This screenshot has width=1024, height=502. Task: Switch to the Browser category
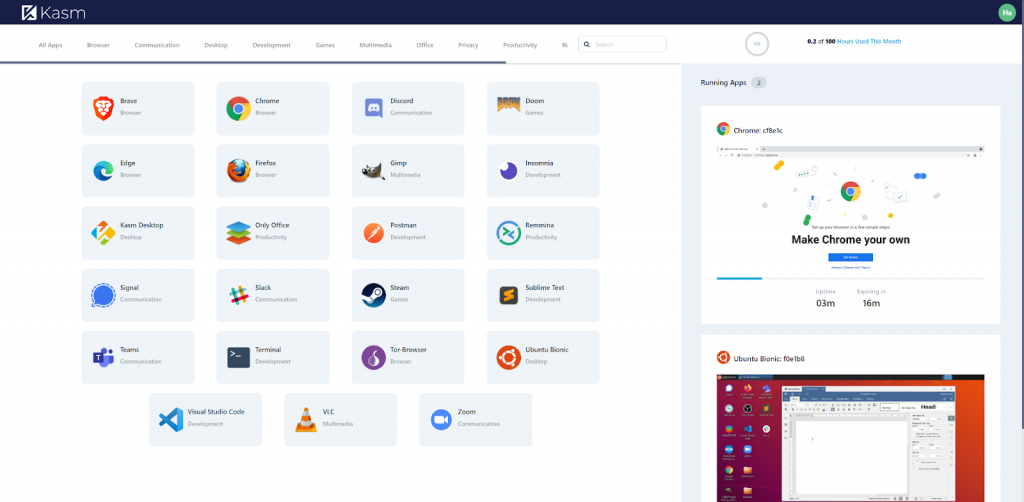coord(98,45)
